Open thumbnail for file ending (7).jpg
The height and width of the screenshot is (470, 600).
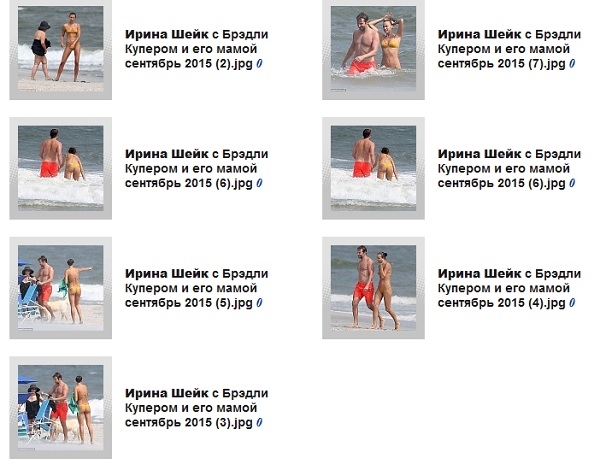[373, 49]
